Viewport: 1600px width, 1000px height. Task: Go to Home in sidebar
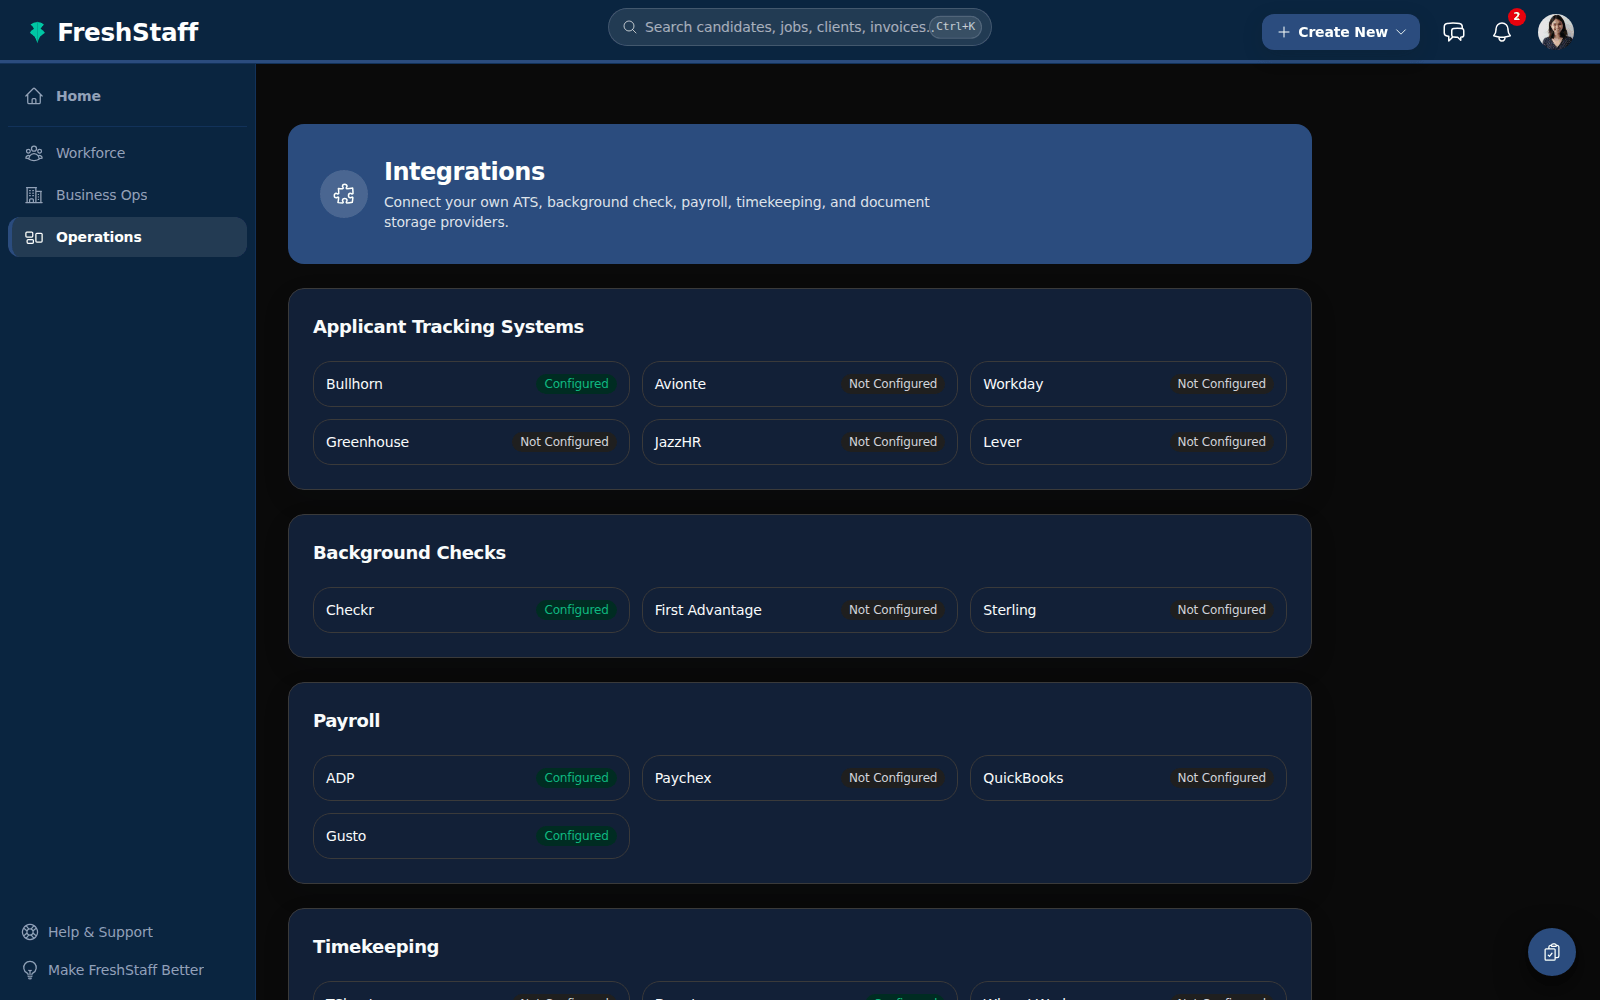128,96
